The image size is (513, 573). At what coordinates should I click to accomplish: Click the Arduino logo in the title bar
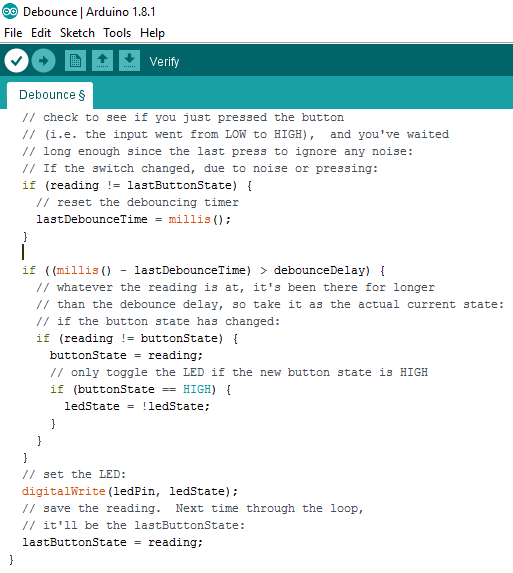[x=10, y=11]
